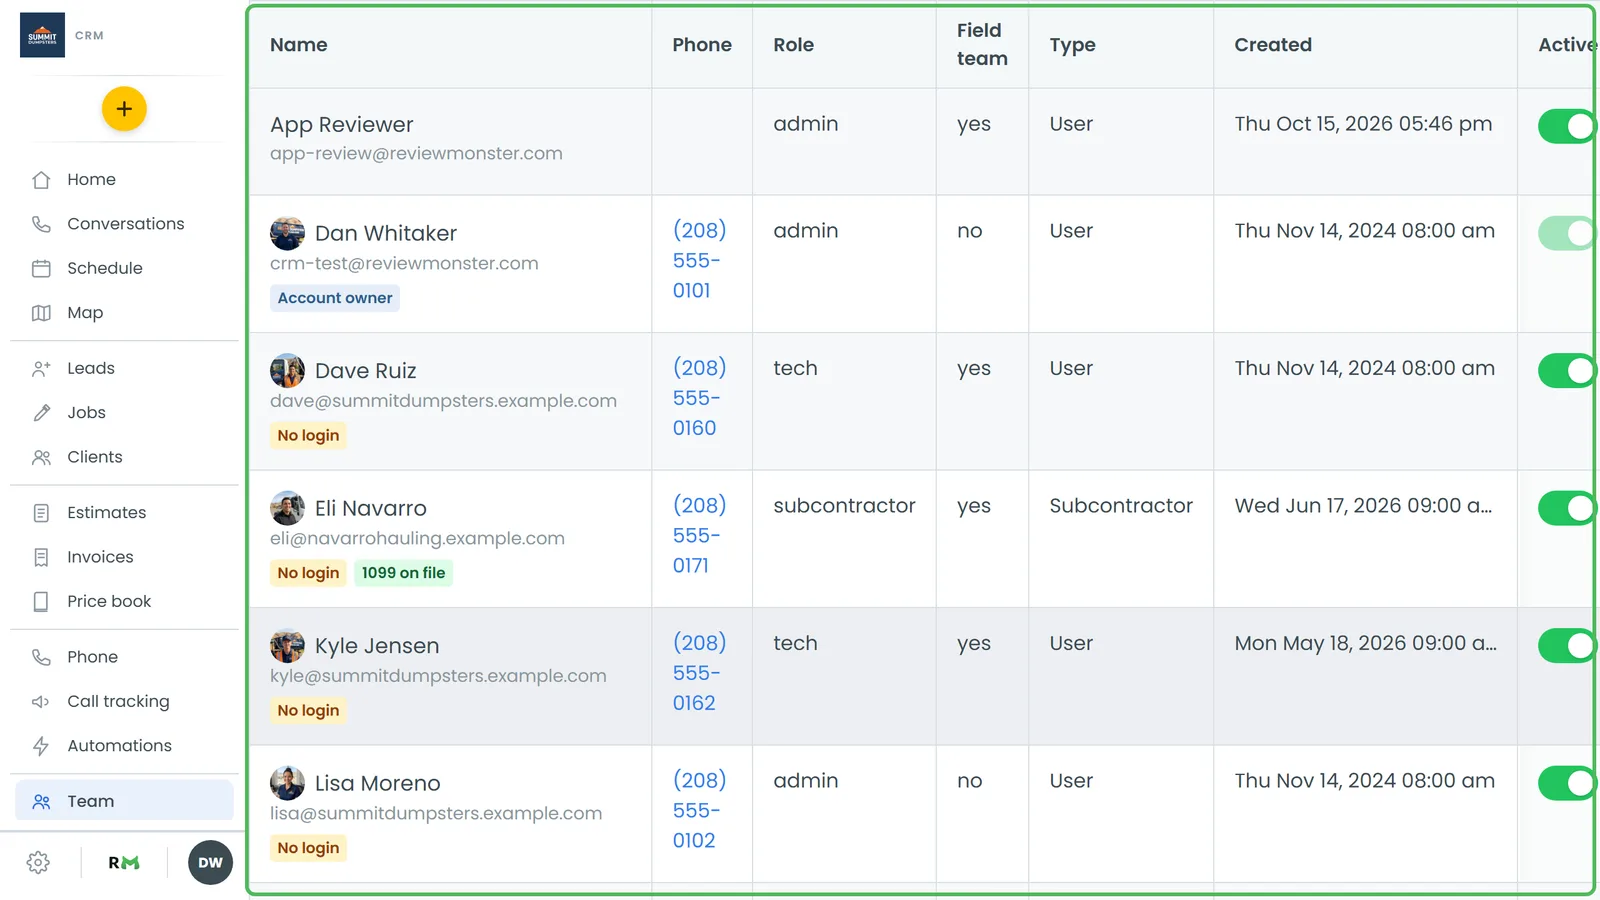This screenshot has width=1600, height=900.
Task: Click the RM ReviewMonster logo icon
Action: 124,863
